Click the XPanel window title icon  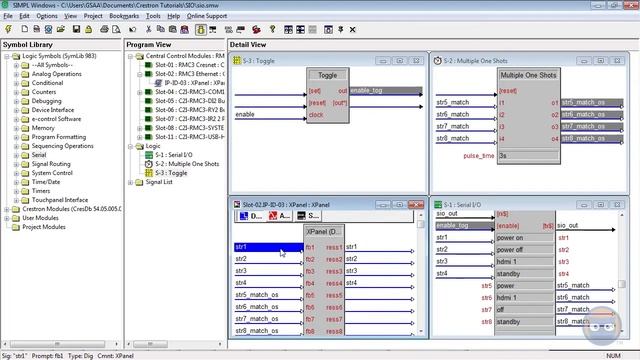(237, 204)
